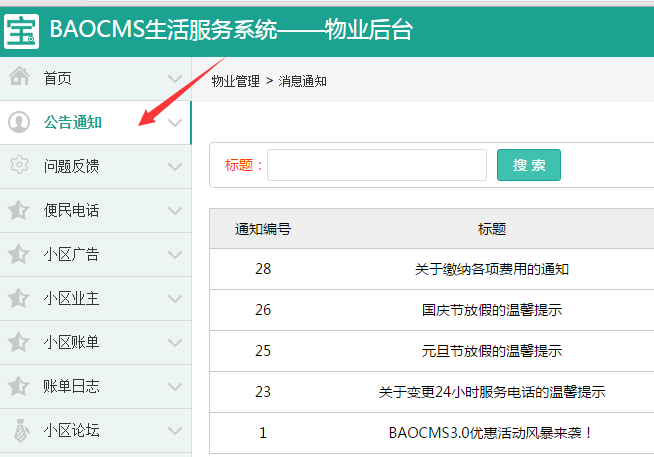
Task: Click 物业管理 in the breadcrumb
Action: pyautogui.click(x=236, y=81)
